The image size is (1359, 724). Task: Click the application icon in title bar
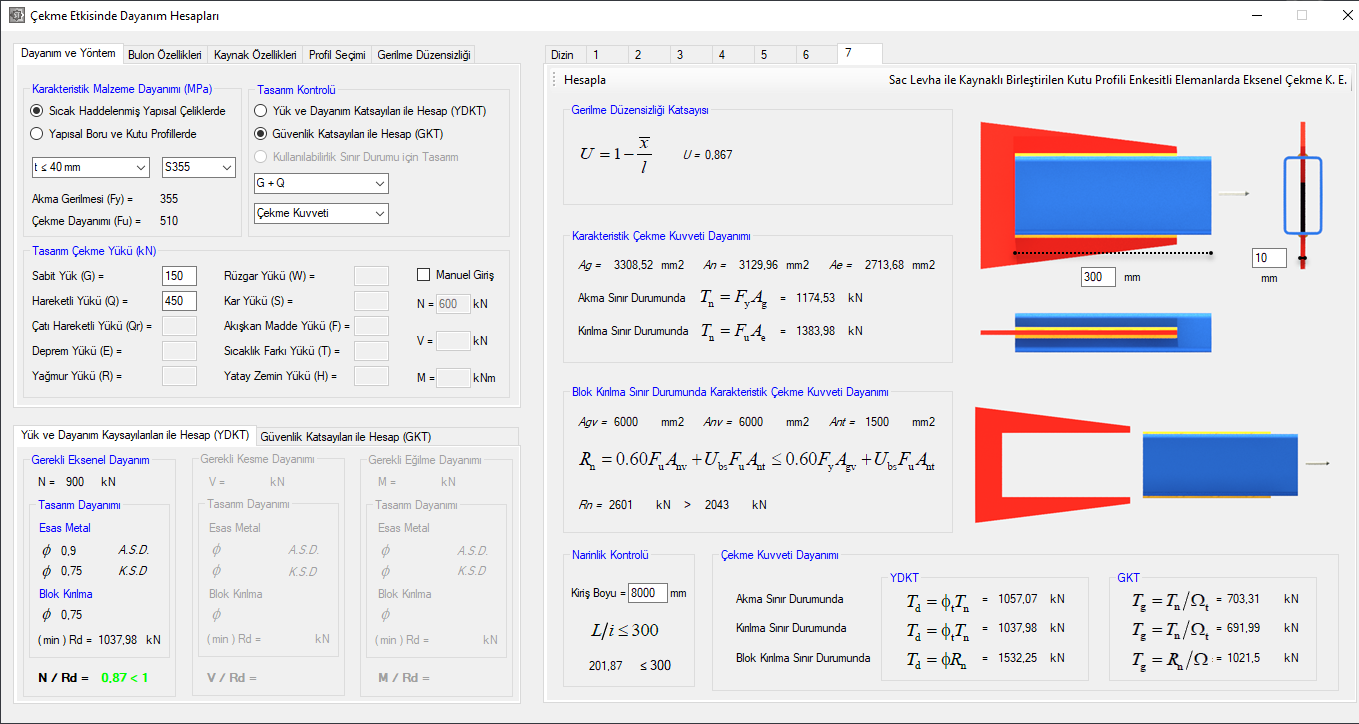17,16
